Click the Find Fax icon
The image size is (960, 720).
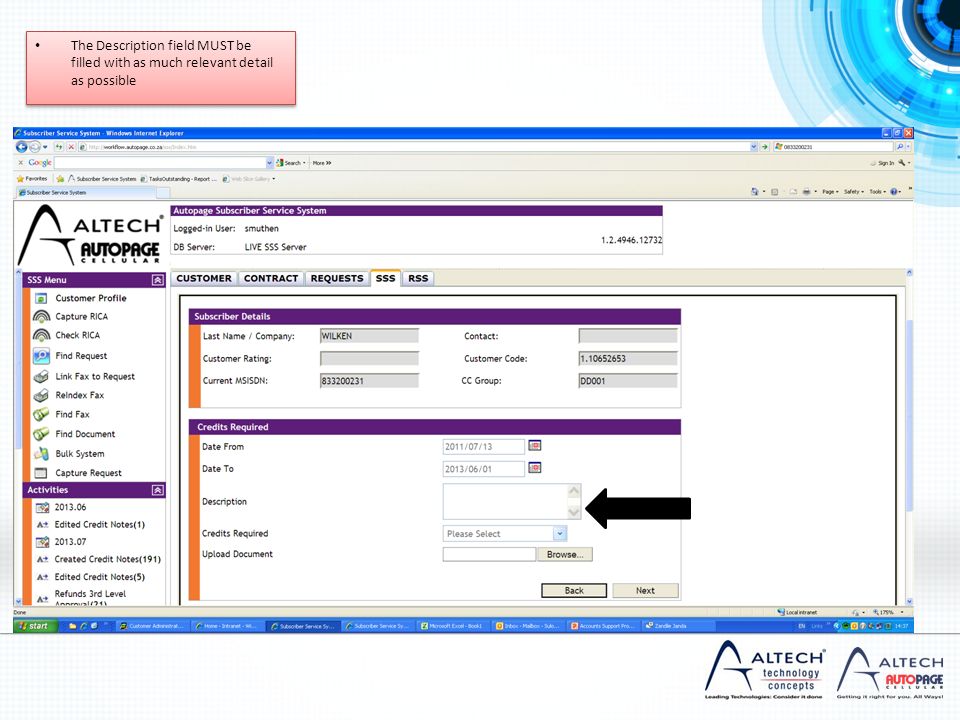[x=41, y=414]
